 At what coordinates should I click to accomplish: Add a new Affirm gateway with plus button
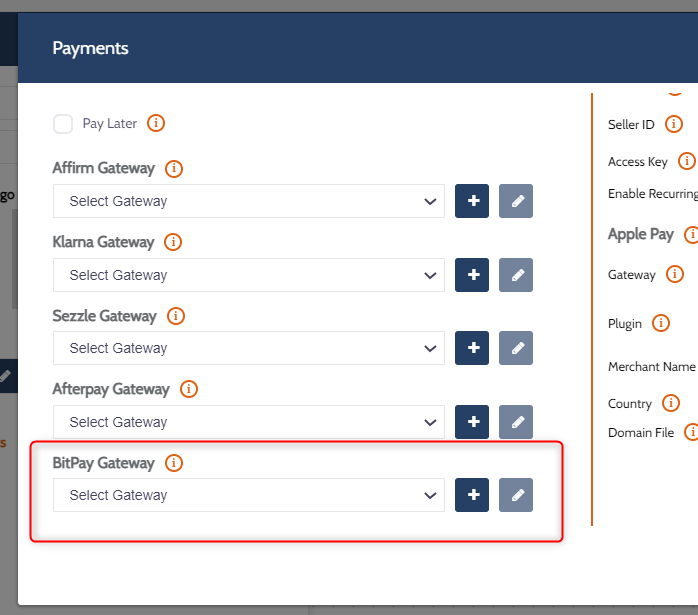(472, 201)
